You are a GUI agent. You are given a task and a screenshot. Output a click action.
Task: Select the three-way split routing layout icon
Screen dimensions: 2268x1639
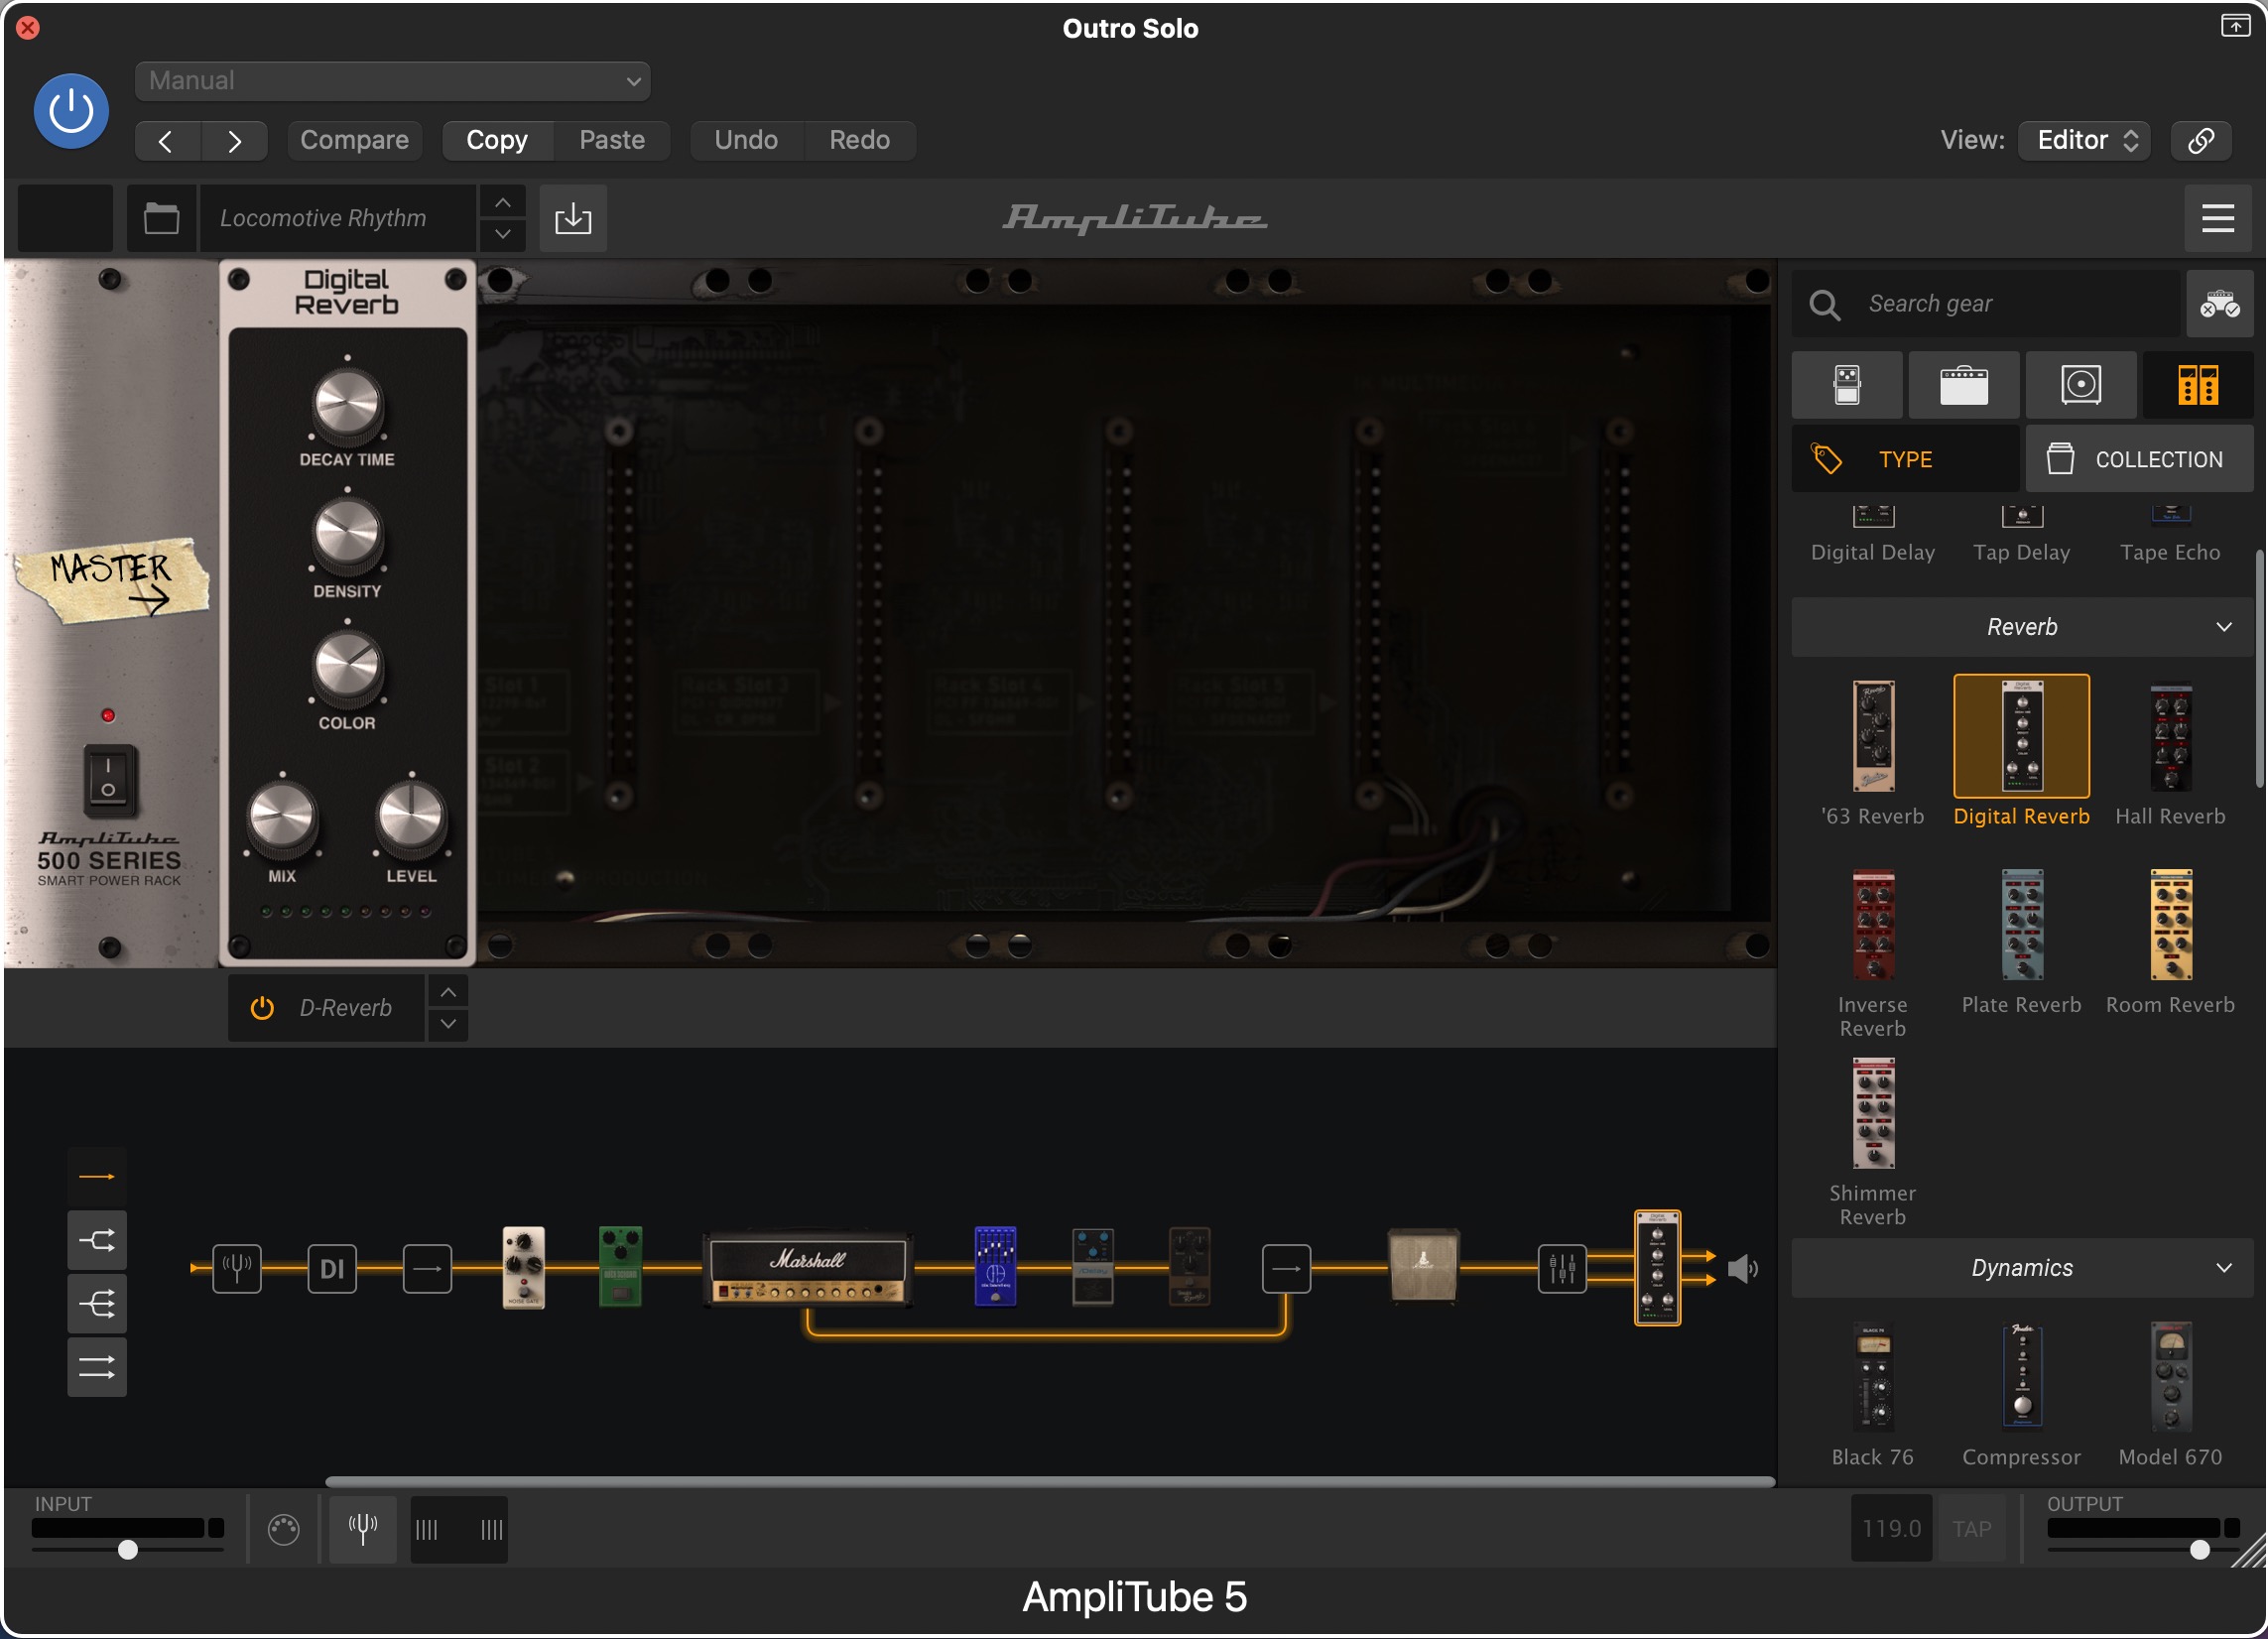pyautogui.click(x=97, y=1304)
